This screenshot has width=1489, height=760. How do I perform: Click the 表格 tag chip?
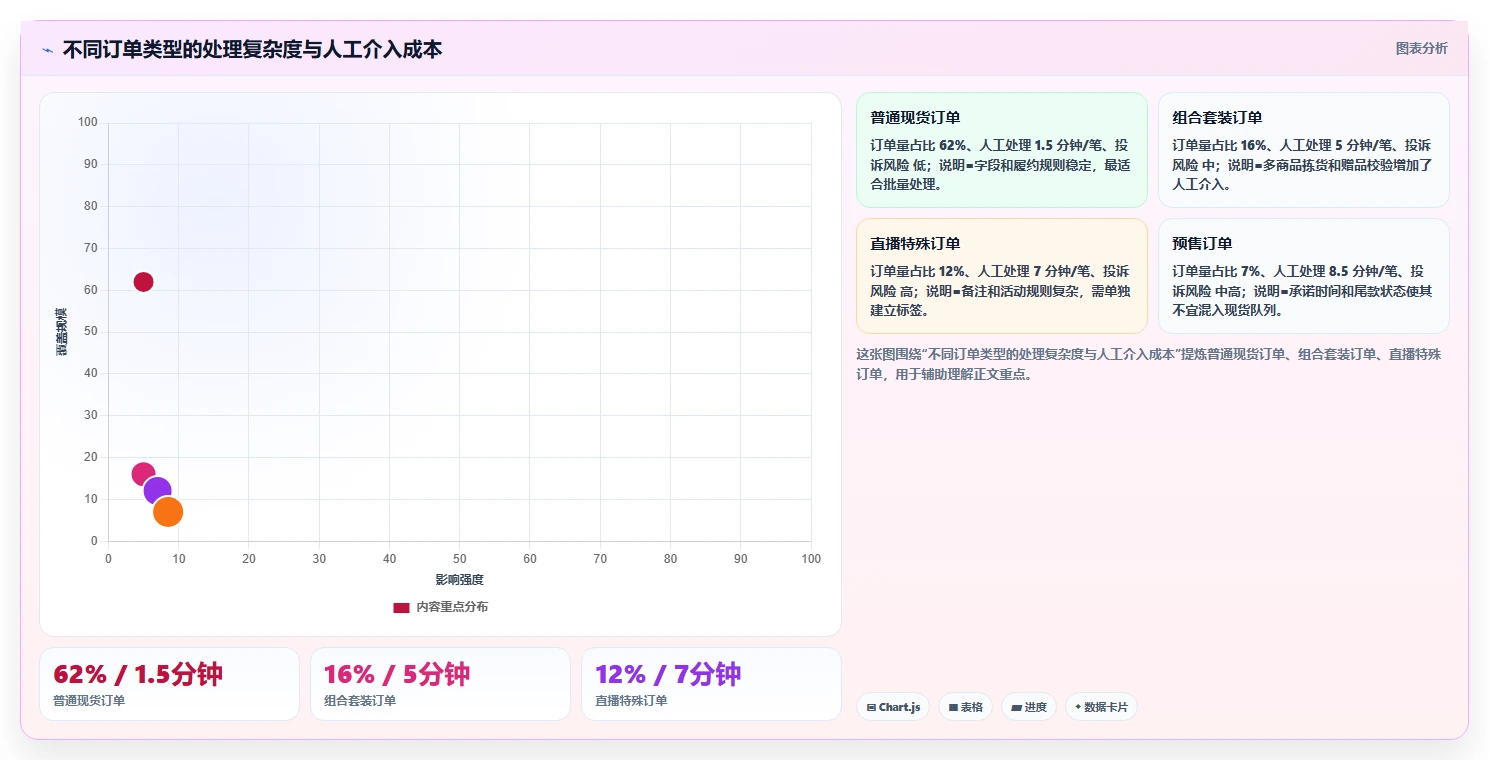(965, 707)
